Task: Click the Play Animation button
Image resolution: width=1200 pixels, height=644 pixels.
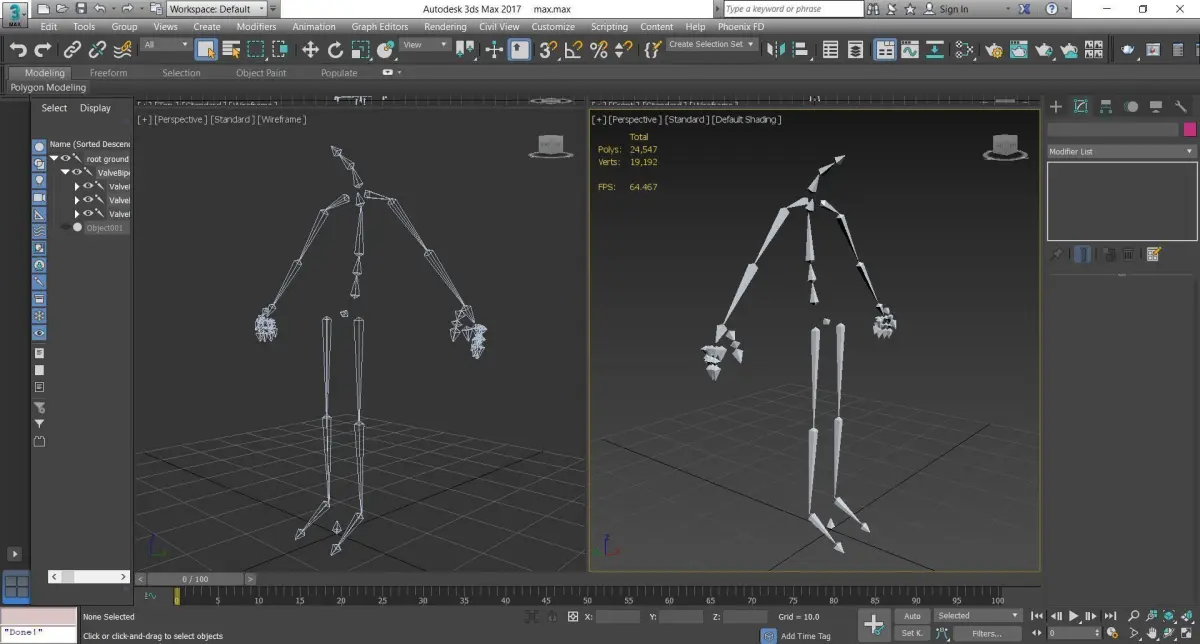Action: pyautogui.click(x=1074, y=616)
